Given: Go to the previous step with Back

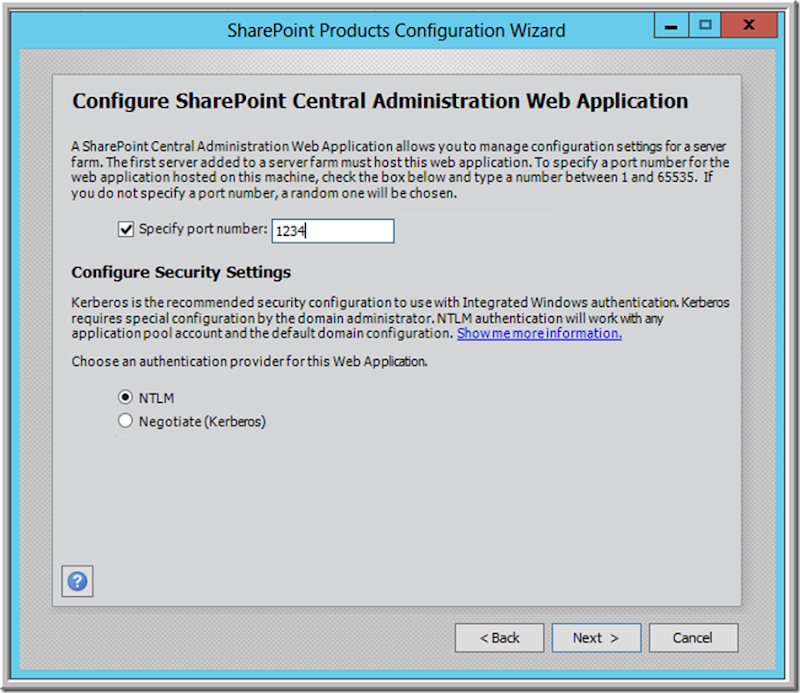Looking at the screenshot, I should (499, 638).
